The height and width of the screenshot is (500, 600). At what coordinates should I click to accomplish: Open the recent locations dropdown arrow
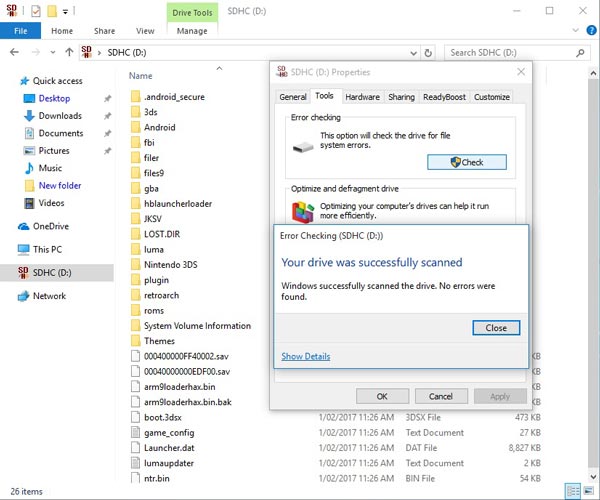coord(53,52)
